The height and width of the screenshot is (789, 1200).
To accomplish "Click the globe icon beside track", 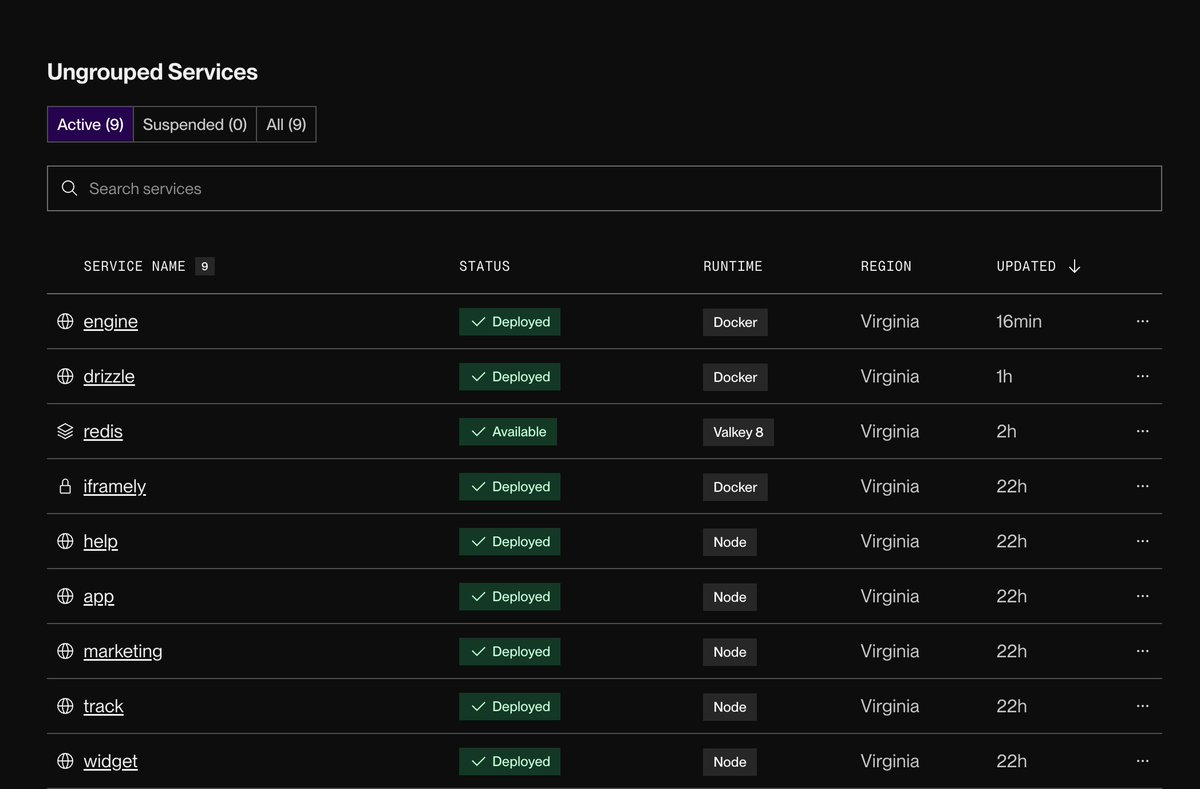I will pyautogui.click(x=65, y=707).
